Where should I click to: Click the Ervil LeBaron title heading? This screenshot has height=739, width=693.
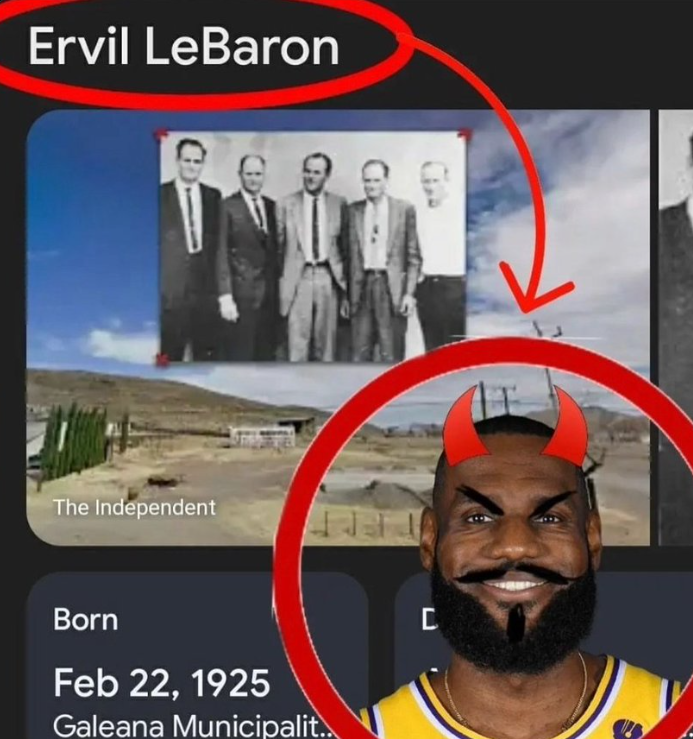point(183,46)
